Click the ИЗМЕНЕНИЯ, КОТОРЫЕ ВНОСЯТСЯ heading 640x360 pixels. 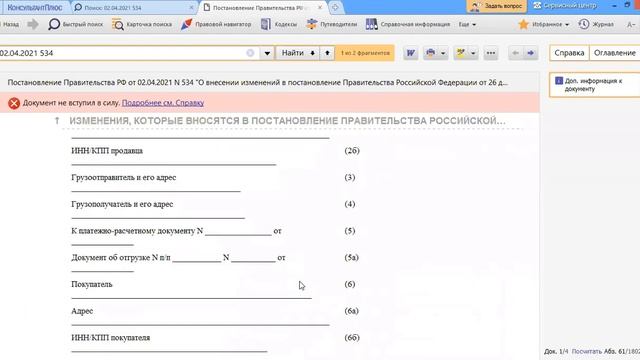(287, 121)
